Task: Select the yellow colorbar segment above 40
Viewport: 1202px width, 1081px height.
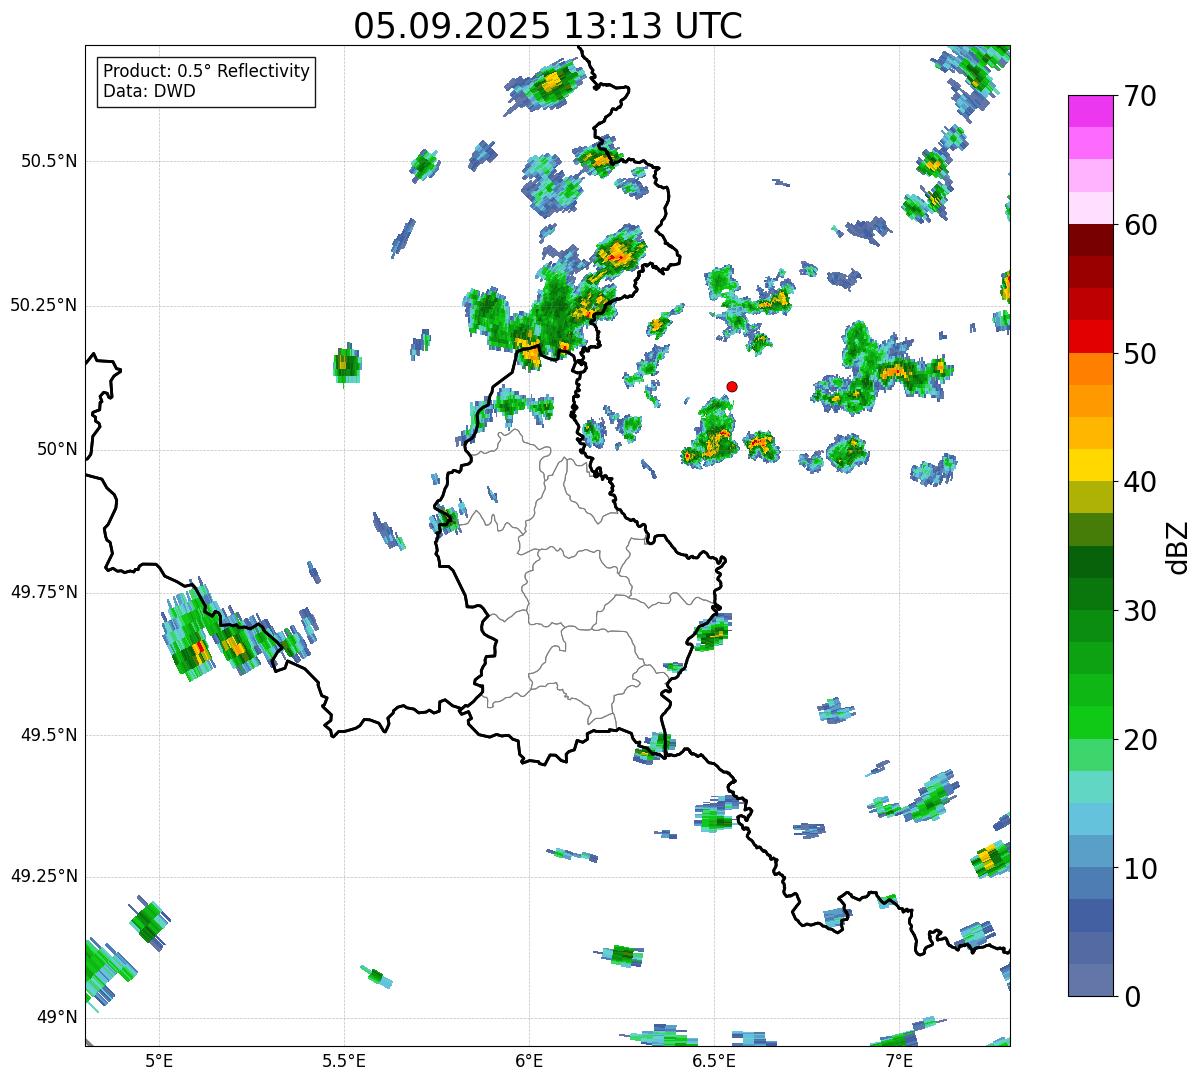Action: (x=1090, y=465)
